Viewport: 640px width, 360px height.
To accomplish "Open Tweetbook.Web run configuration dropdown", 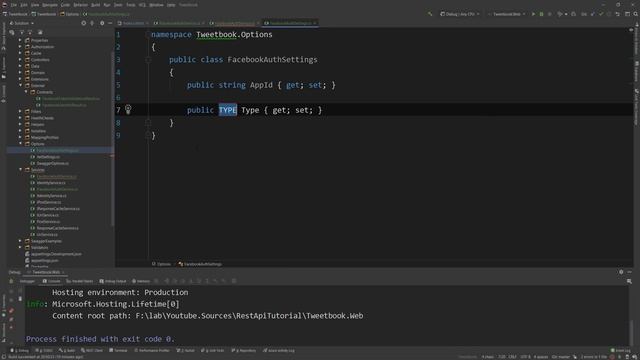I will [x=507, y=14].
